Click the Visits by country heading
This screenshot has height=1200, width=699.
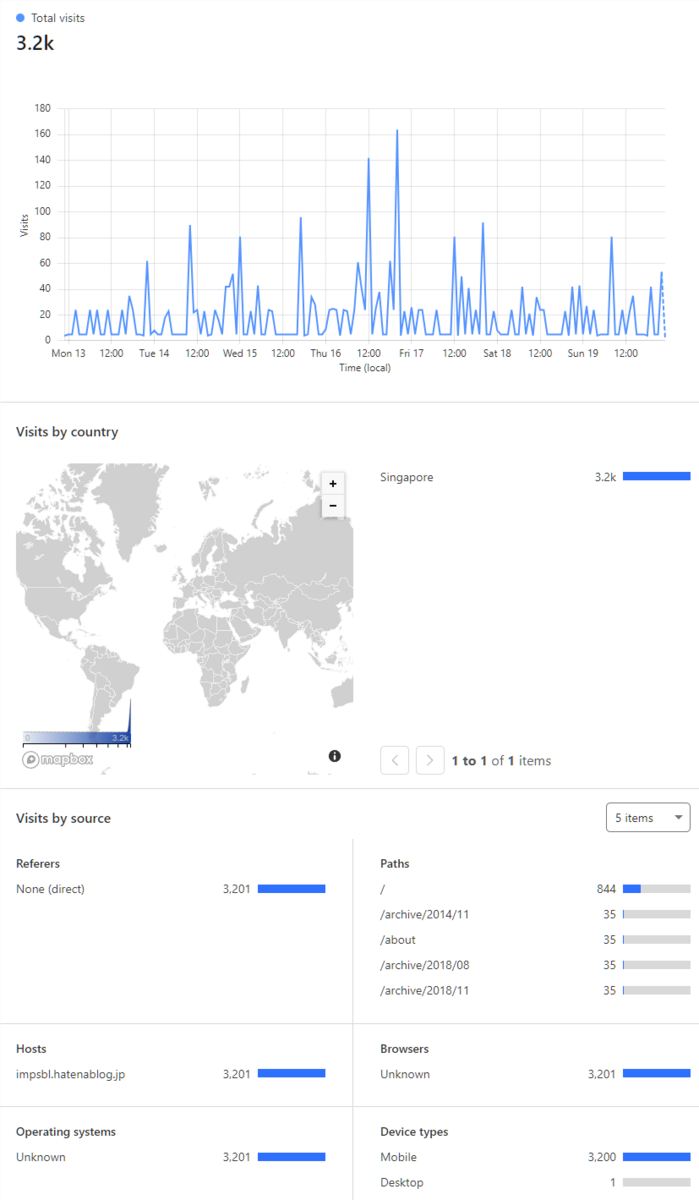pyautogui.click(x=67, y=432)
